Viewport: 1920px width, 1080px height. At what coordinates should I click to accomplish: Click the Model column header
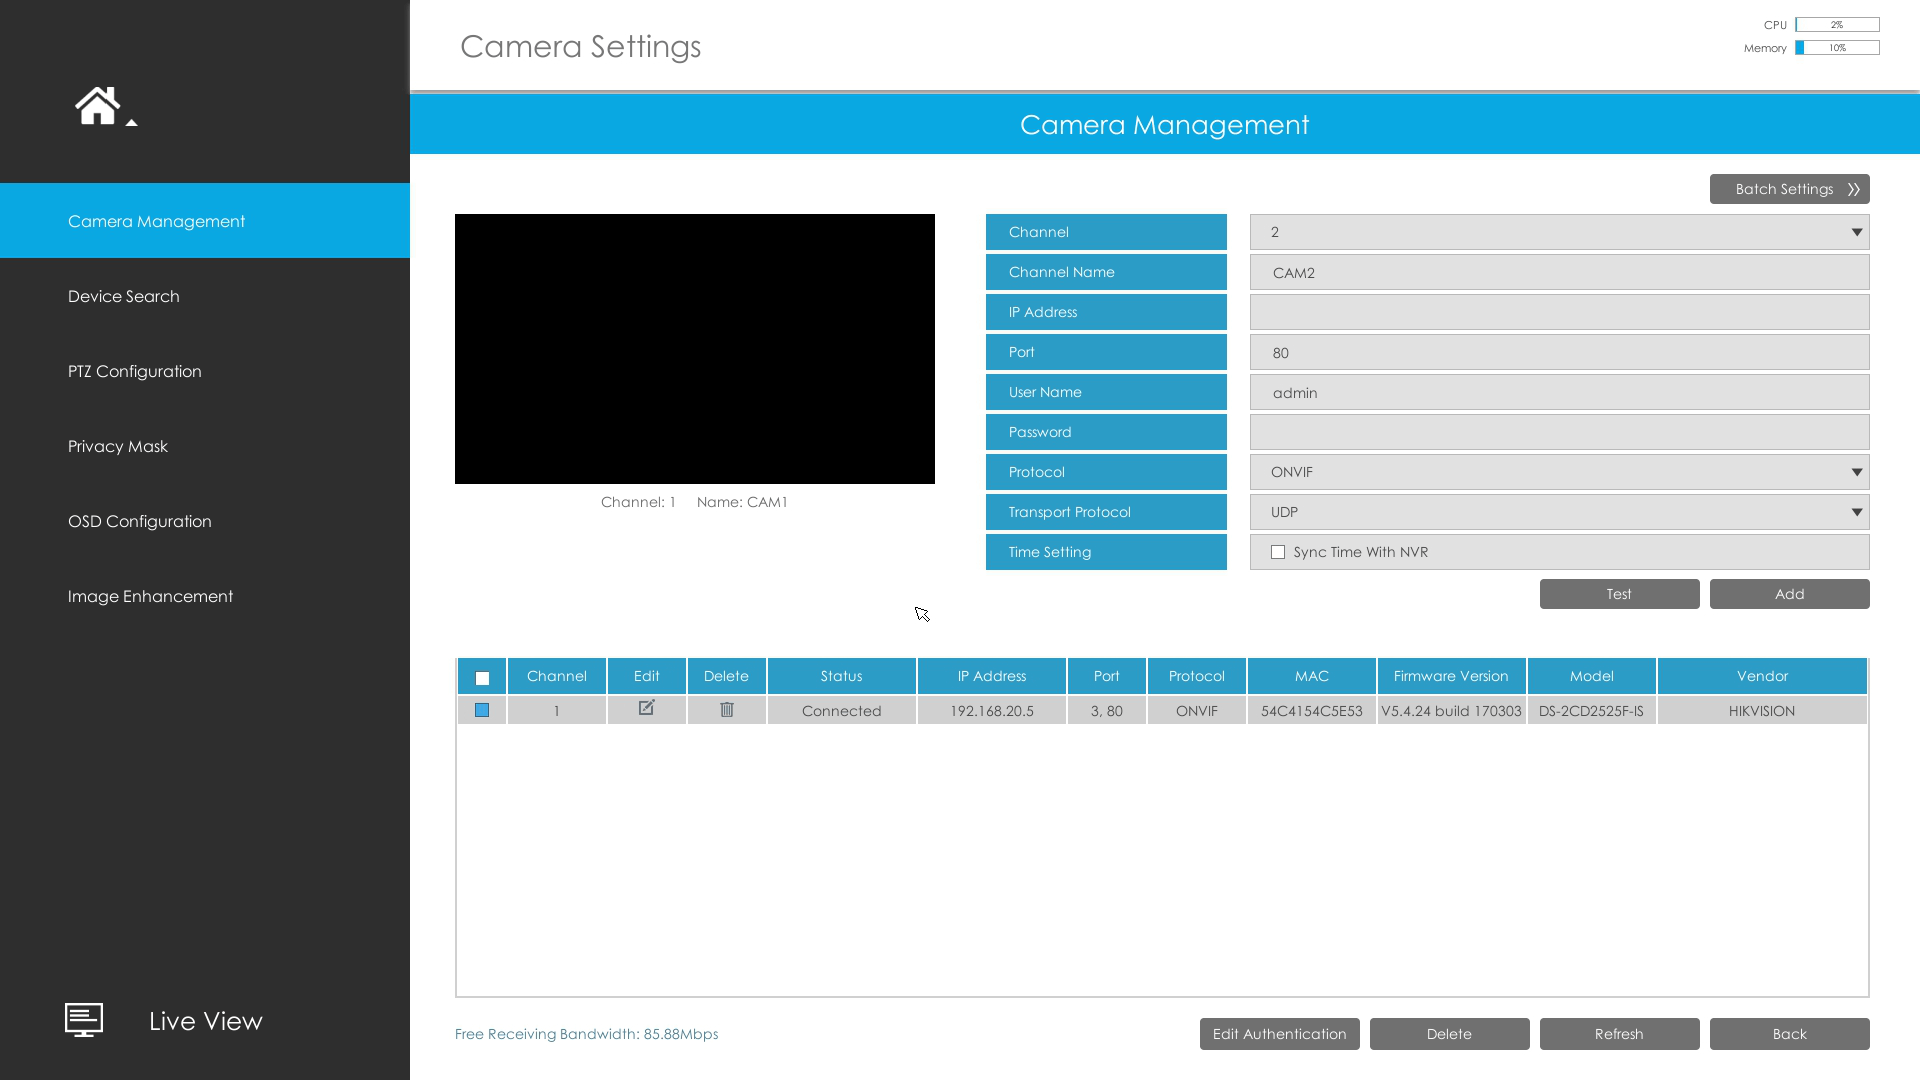[1591, 676]
